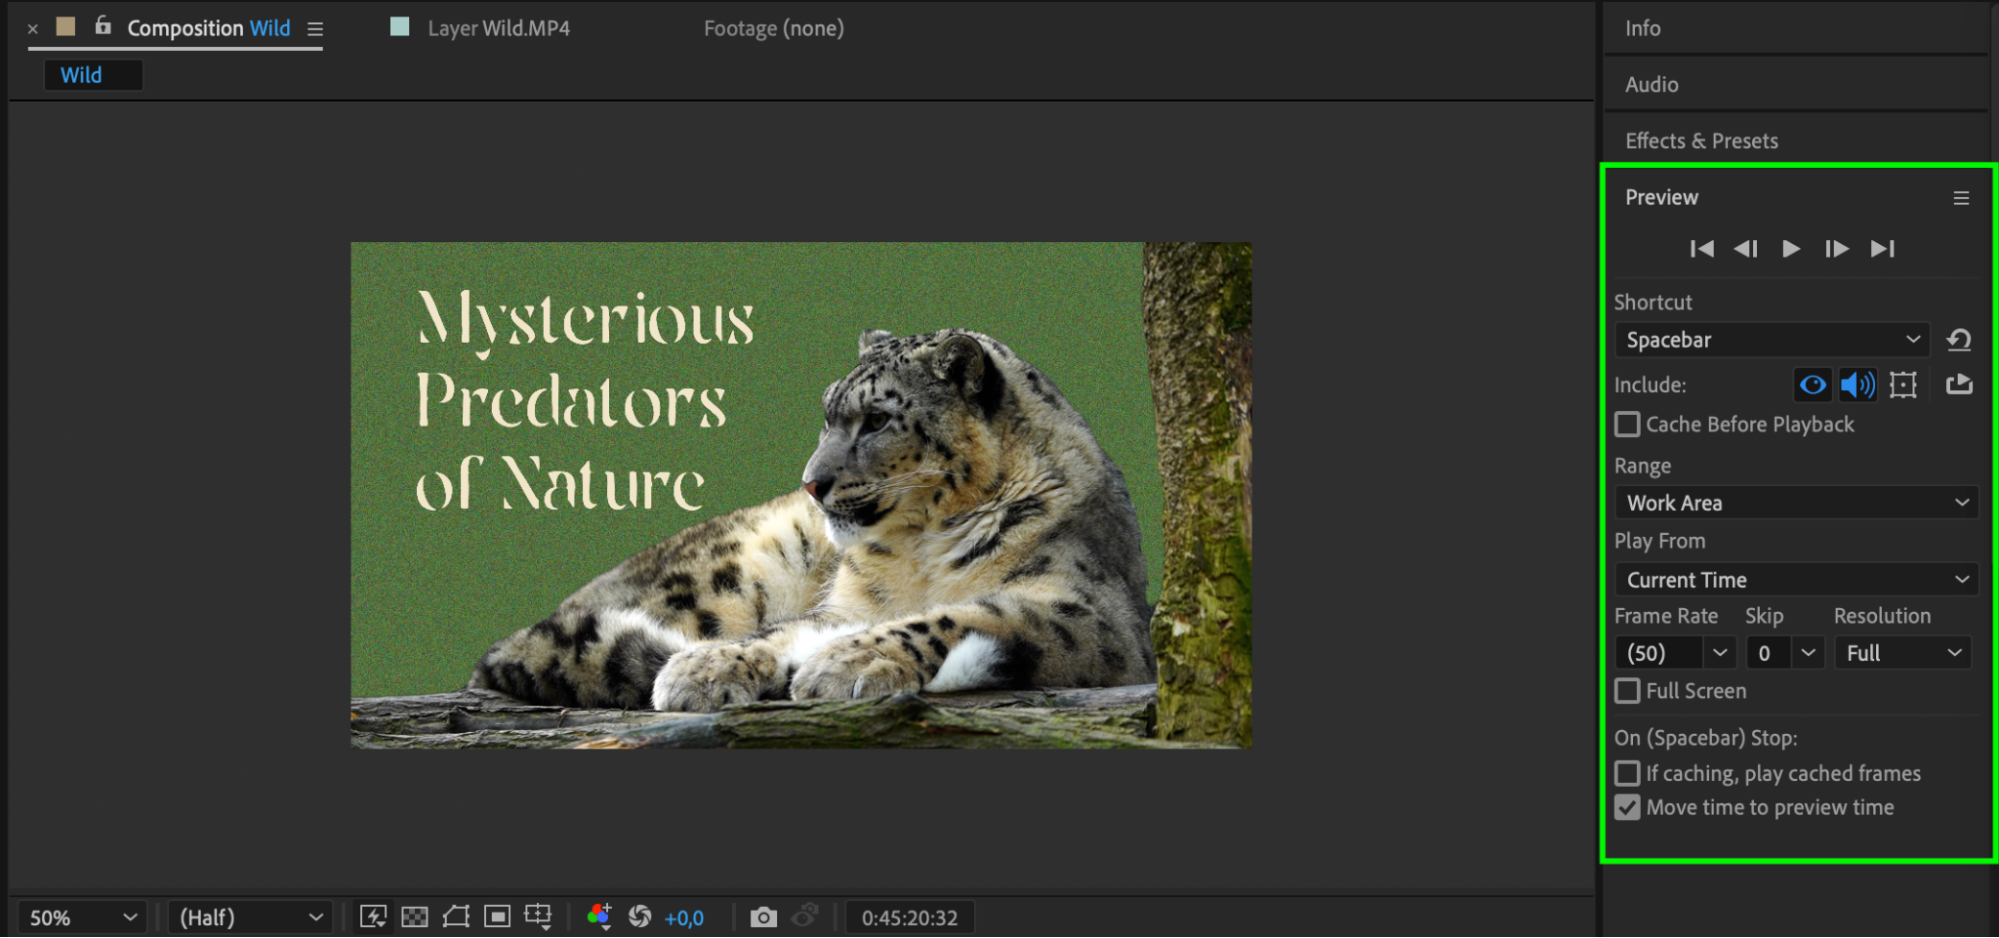The image size is (1999, 938).
Task: Toggle video inclusion eye icon
Action: 1812,385
